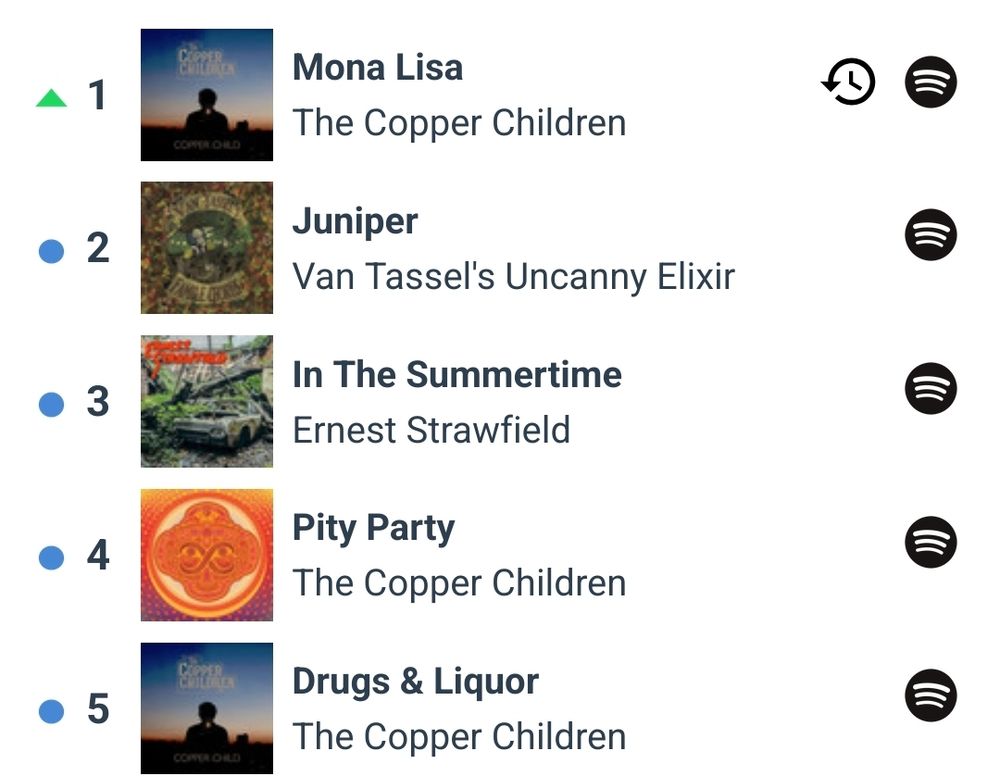Open Mona Lisa on Spotify
The image size is (1000, 777).
(x=930, y=82)
